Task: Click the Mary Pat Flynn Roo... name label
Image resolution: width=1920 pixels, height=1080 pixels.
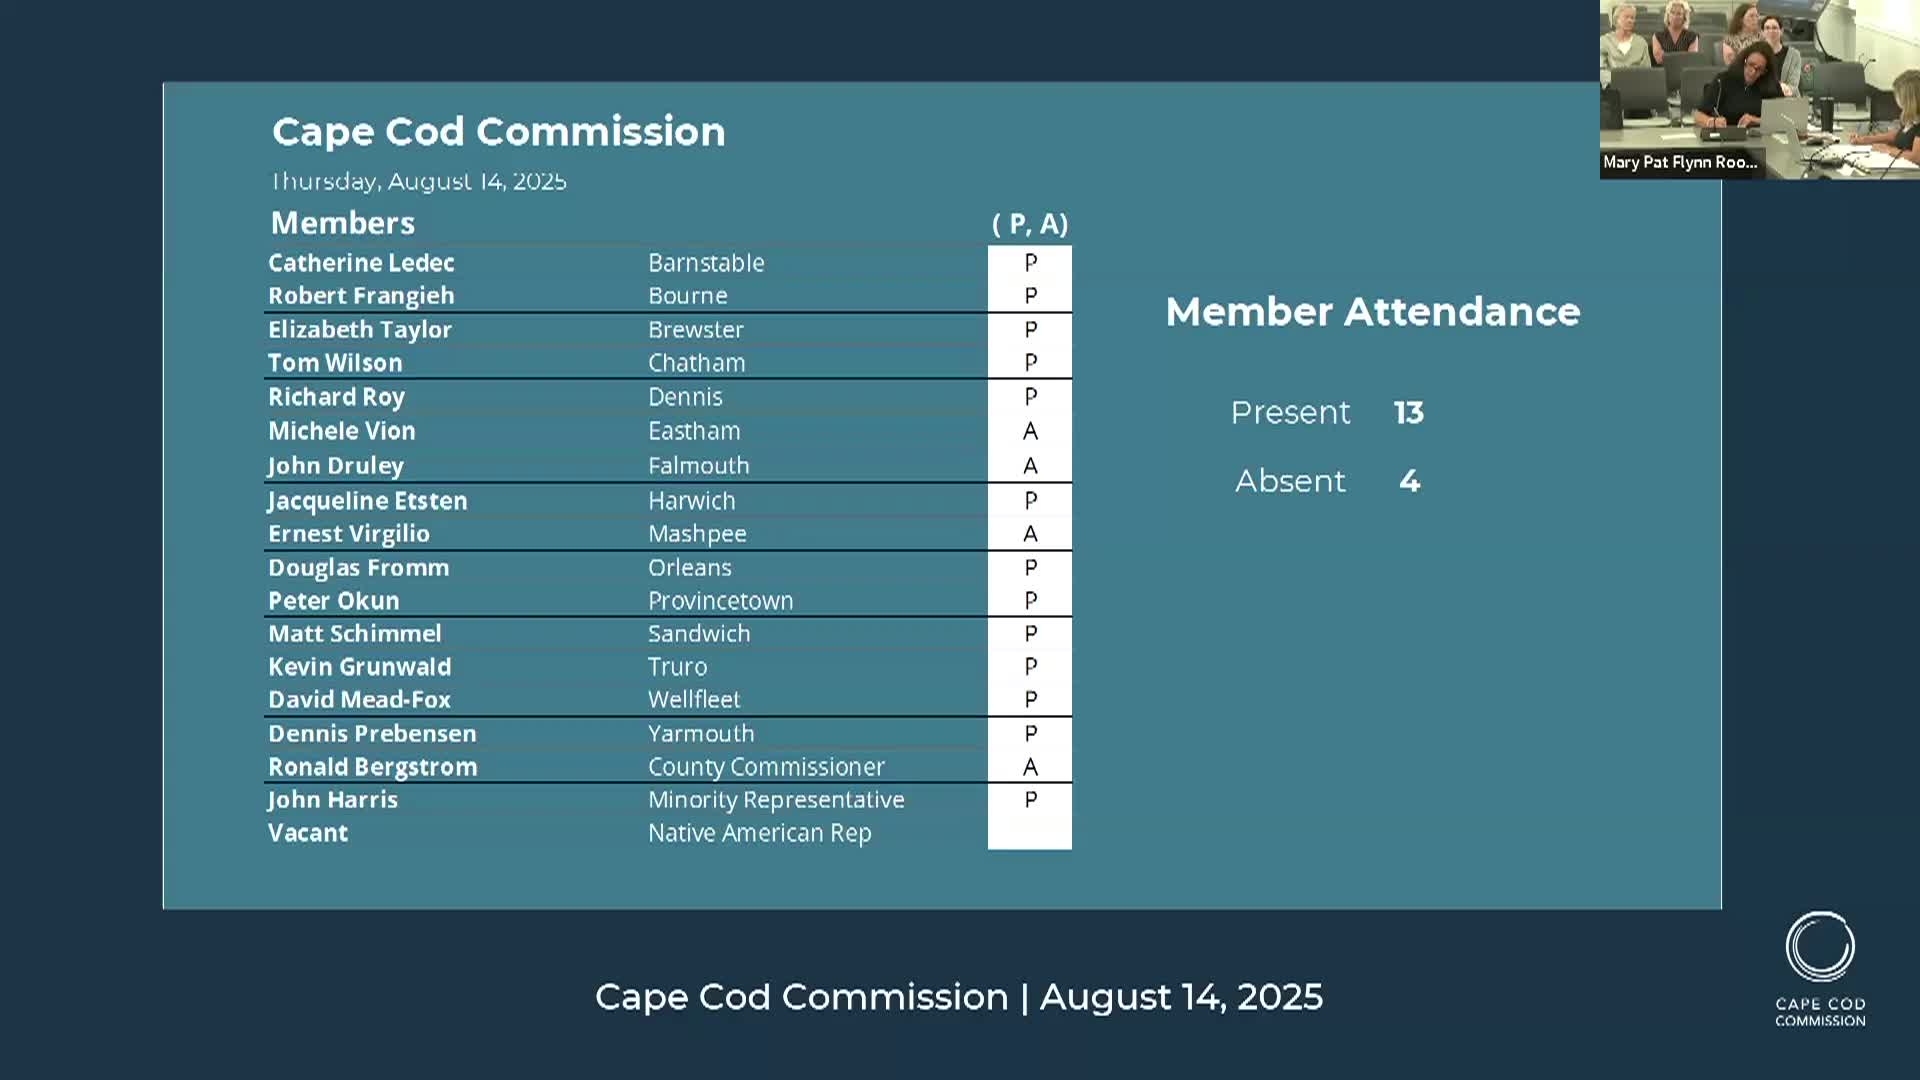Action: pos(1680,162)
